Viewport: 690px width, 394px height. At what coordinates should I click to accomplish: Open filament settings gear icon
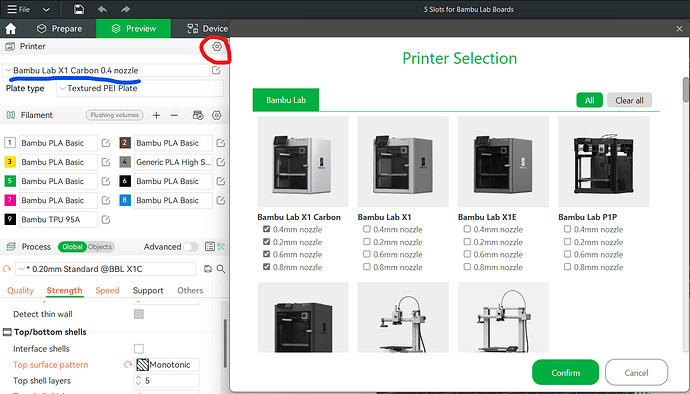pyautogui.click(x=217, y=115)
